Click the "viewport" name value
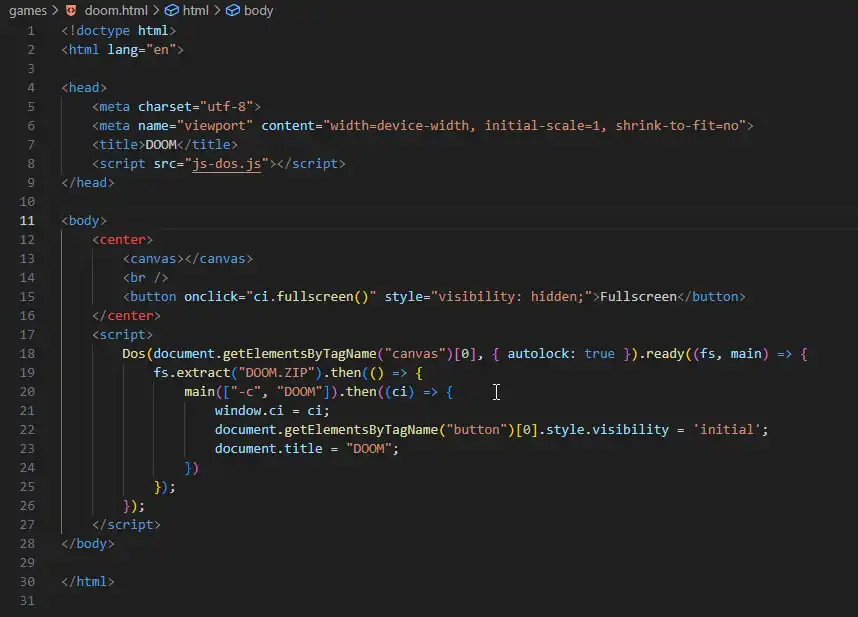The image size is (858, 617). tap(215, 126)
